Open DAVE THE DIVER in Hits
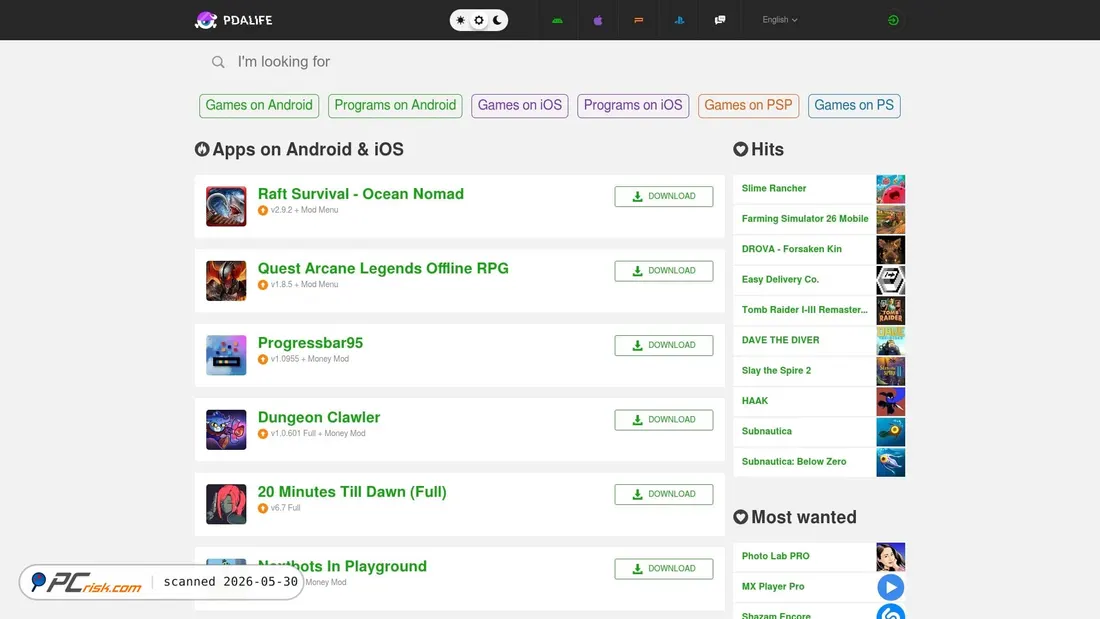This screenshot has width=1100, height=619. 780,340
